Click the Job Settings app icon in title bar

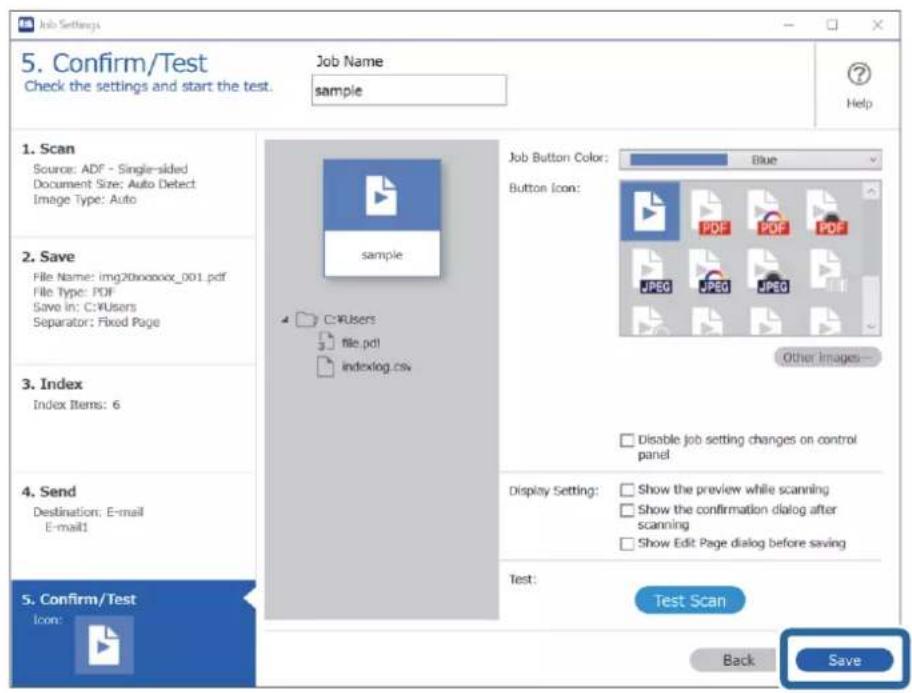(x=26, y=24)
